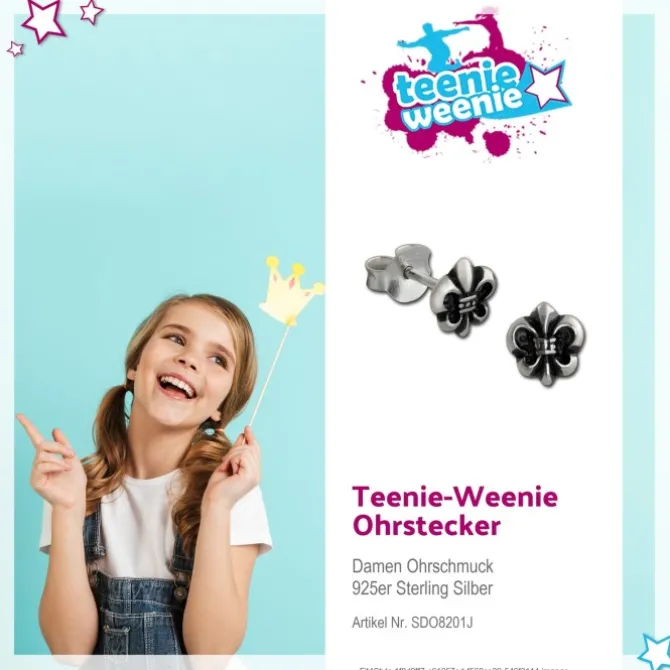Image resolution: width=670 pixels, height=670 pixels.
Task: Select the left fleur-de-lis earring stud
Action: click(x=466, y=296)
